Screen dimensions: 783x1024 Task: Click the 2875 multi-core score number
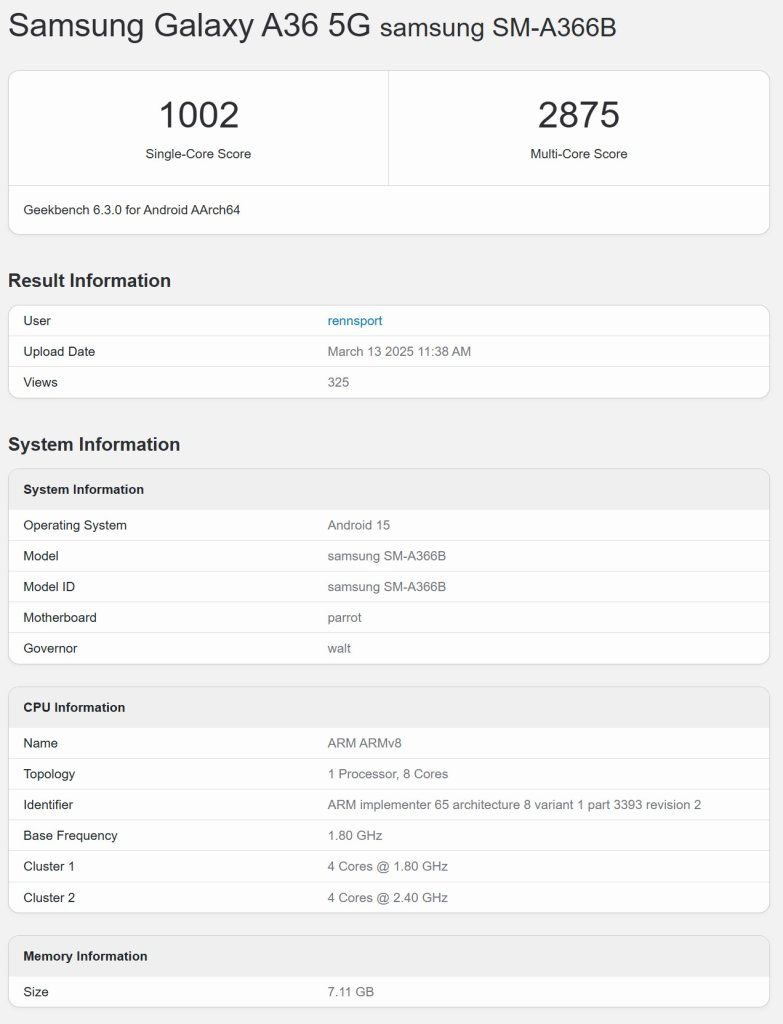tap(578, 116)
